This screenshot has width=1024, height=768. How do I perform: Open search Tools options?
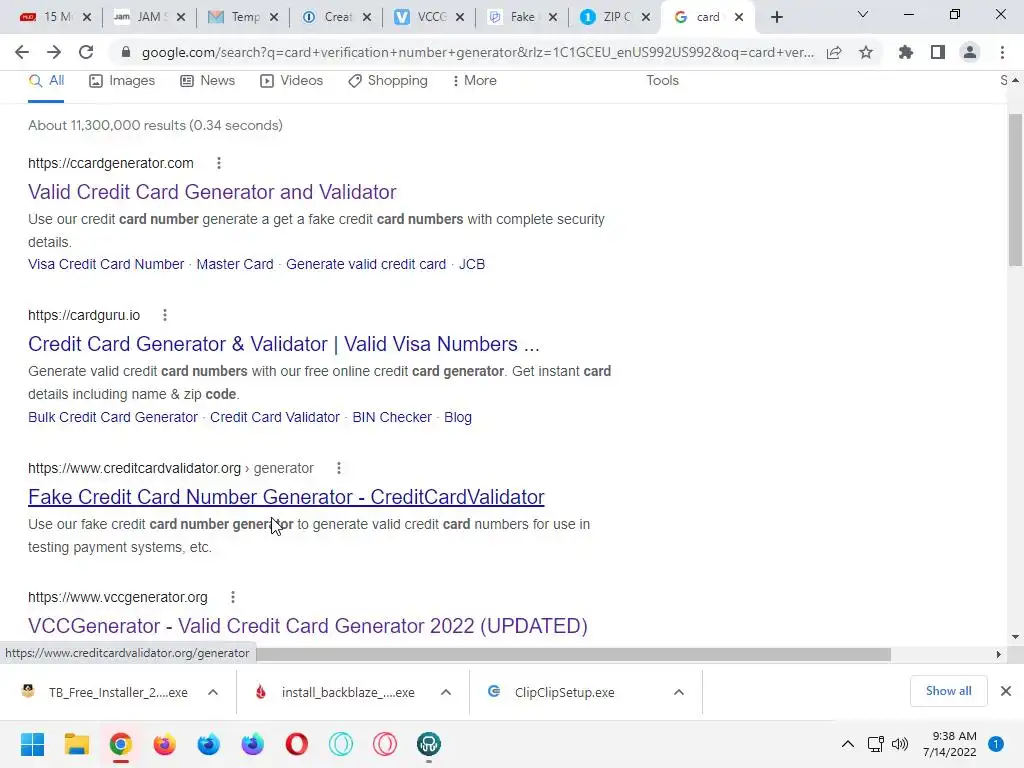pyautogui.click(x=662, y=81)
